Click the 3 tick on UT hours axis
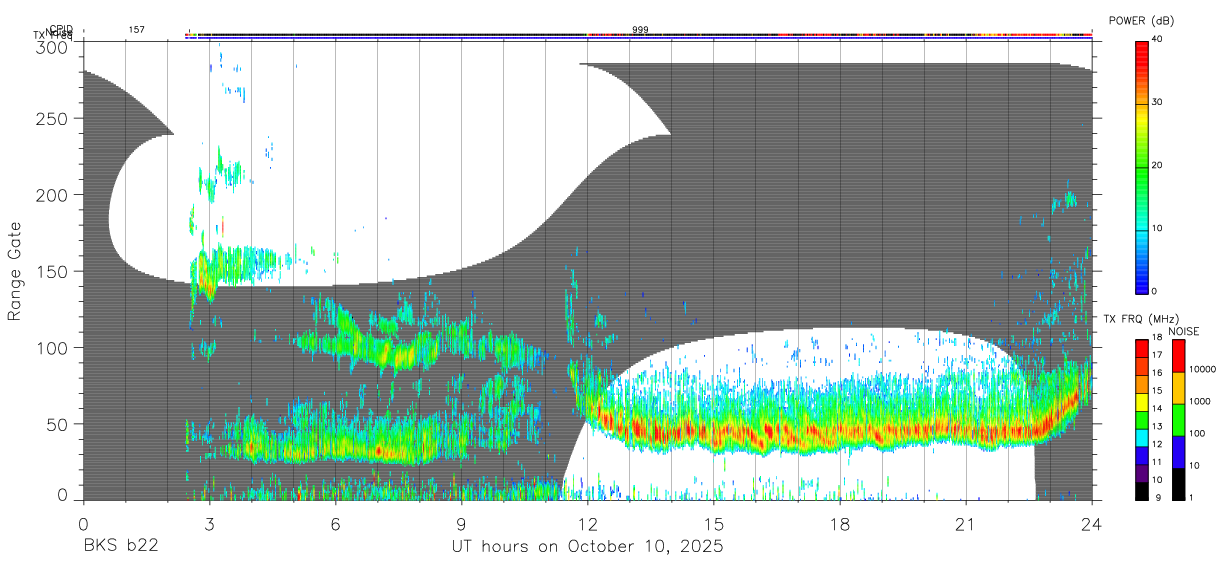 [209, 524]
